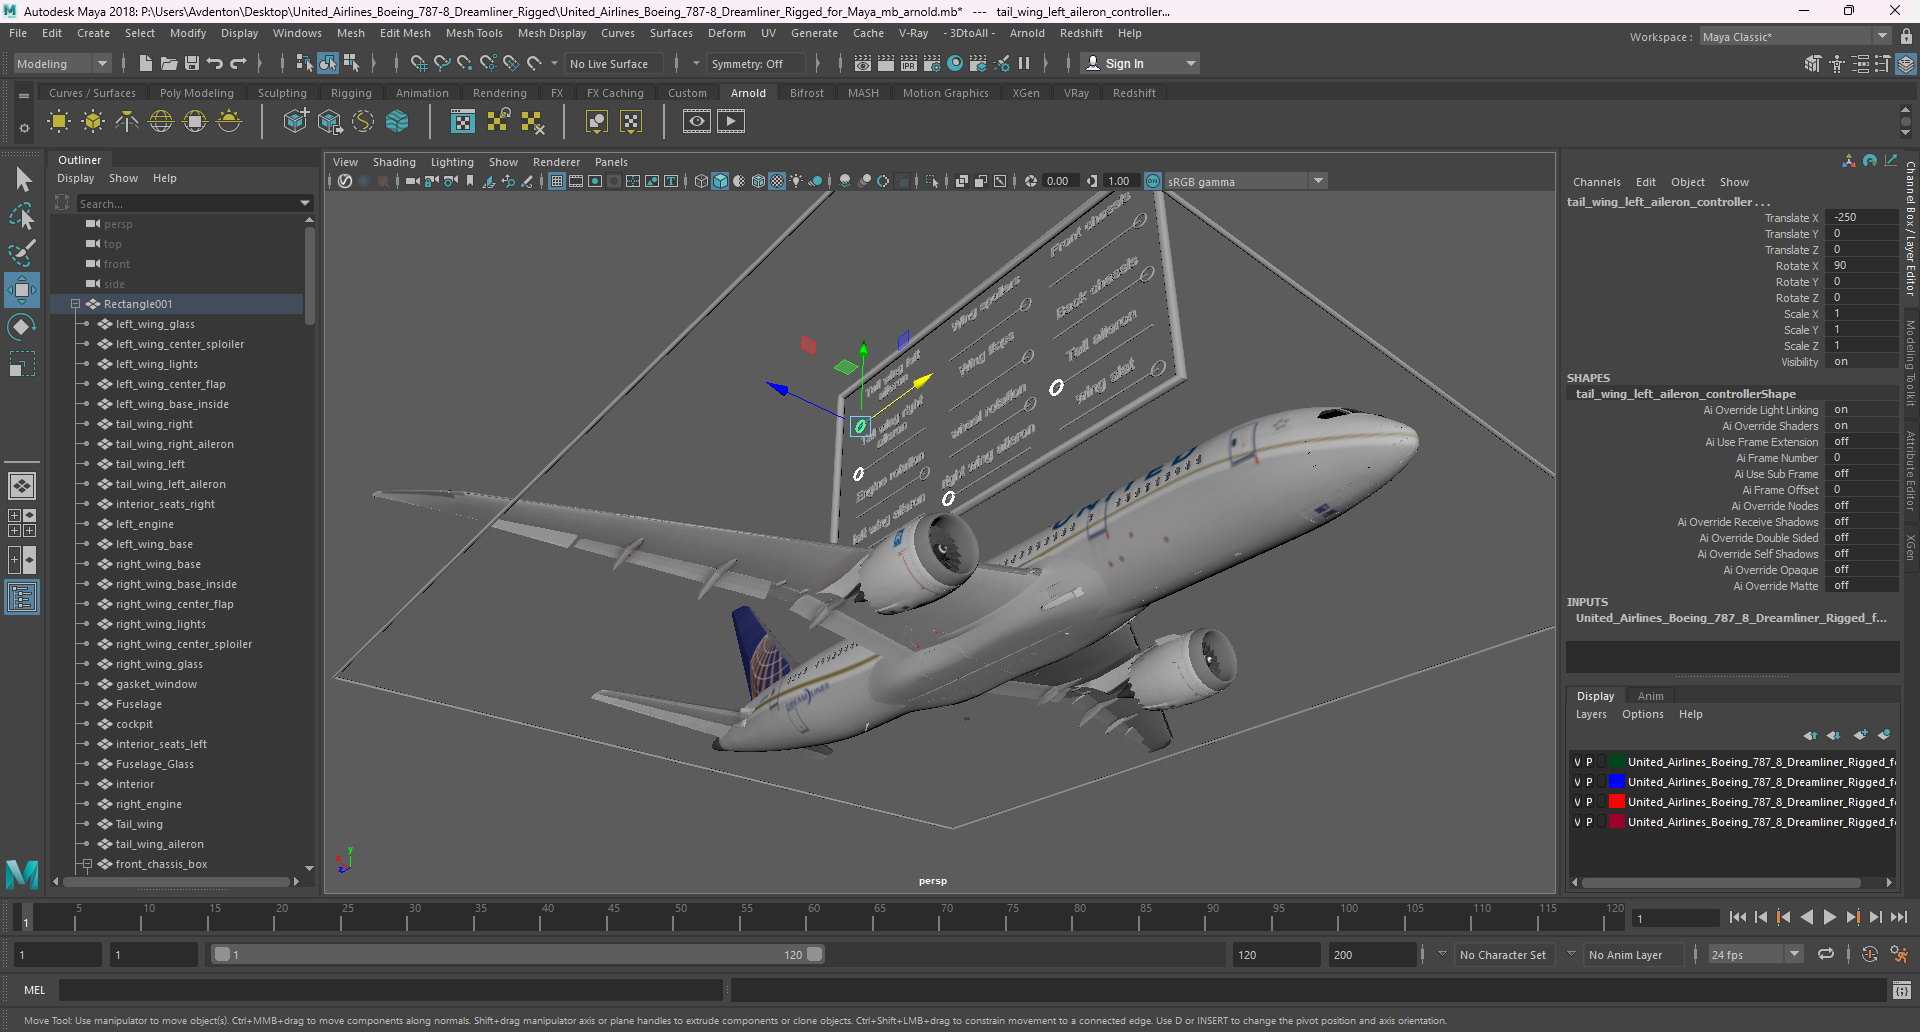Start Arnold render from shelf

pos(731,122)
